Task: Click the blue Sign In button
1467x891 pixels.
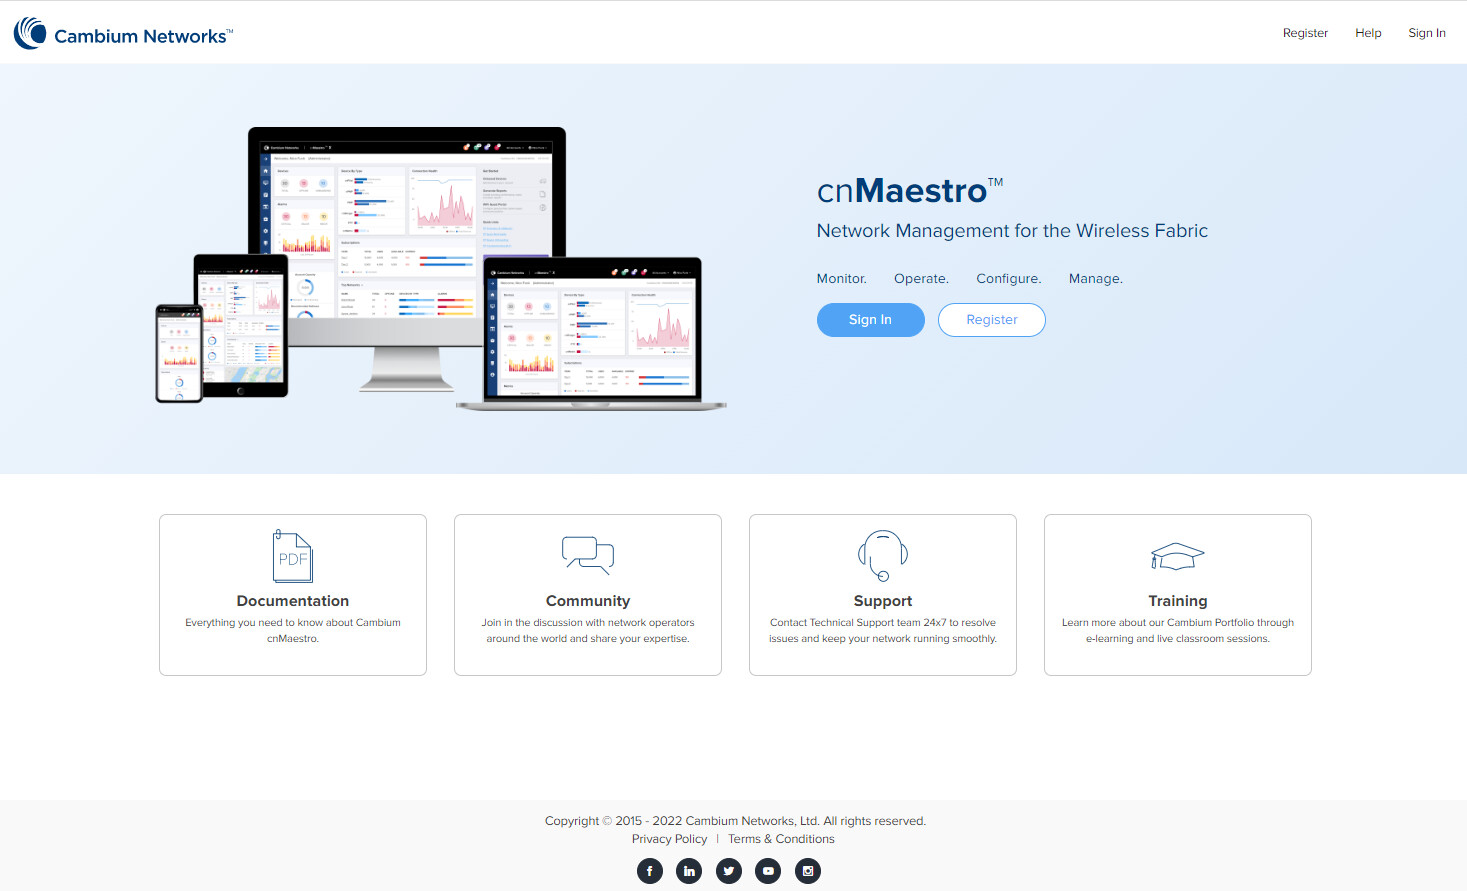Action: click(871, 320)
